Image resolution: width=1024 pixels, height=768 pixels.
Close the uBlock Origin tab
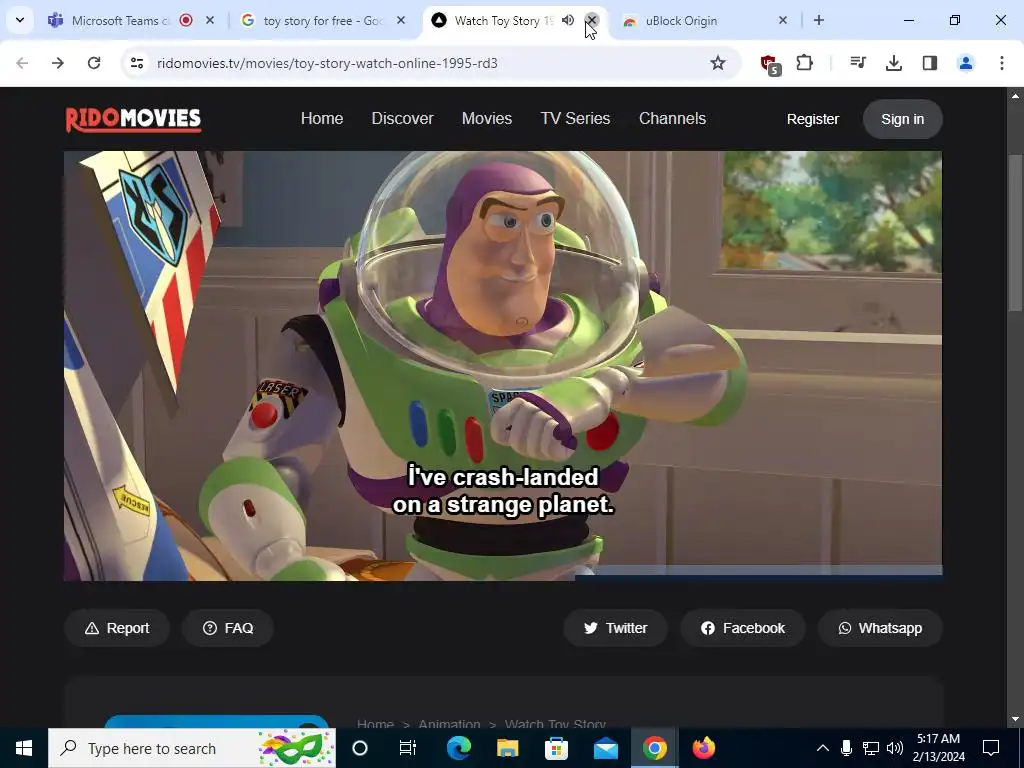click(x=783, y=20)
